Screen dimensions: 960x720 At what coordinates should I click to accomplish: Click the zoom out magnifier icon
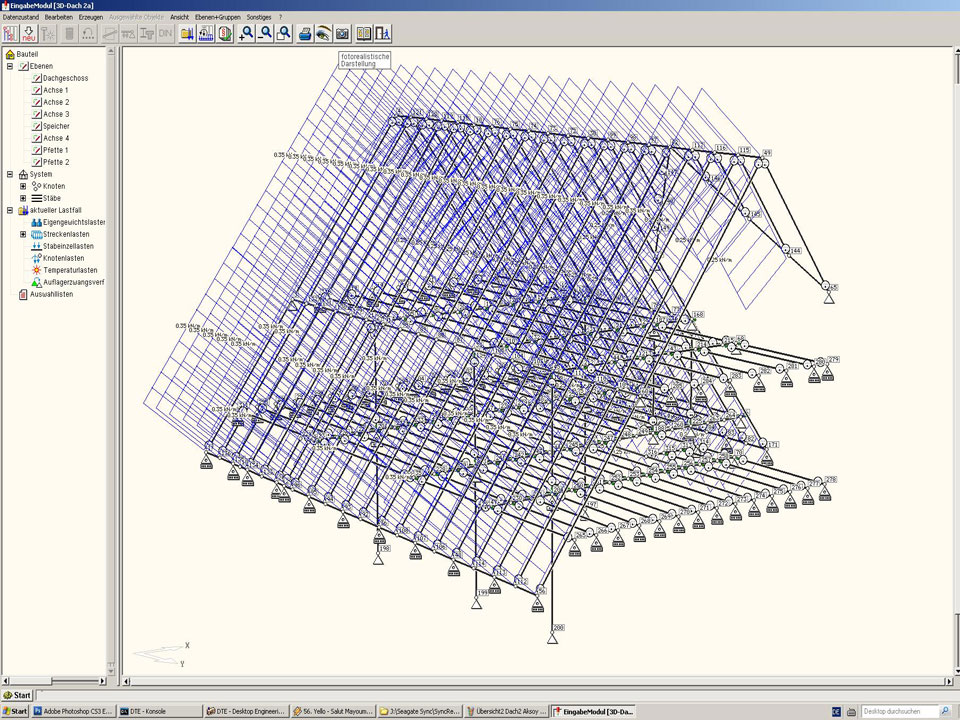click(x=265, y=33)
